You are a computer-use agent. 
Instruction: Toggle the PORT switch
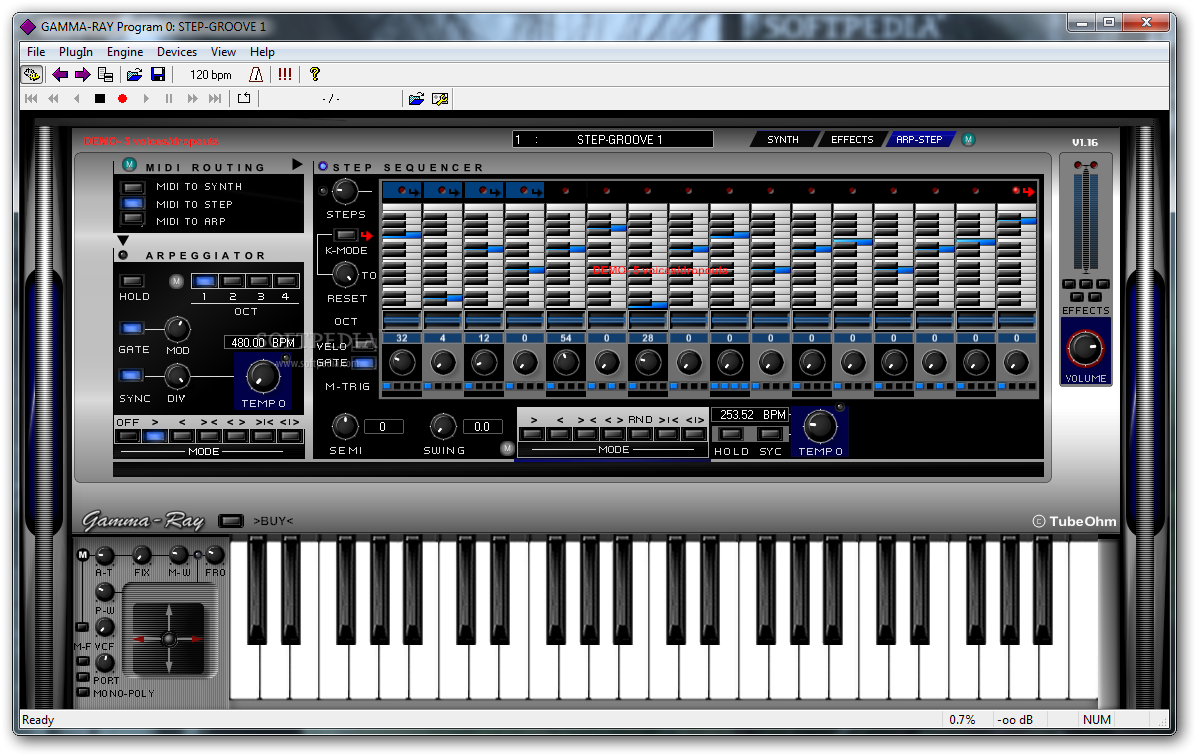83,677
